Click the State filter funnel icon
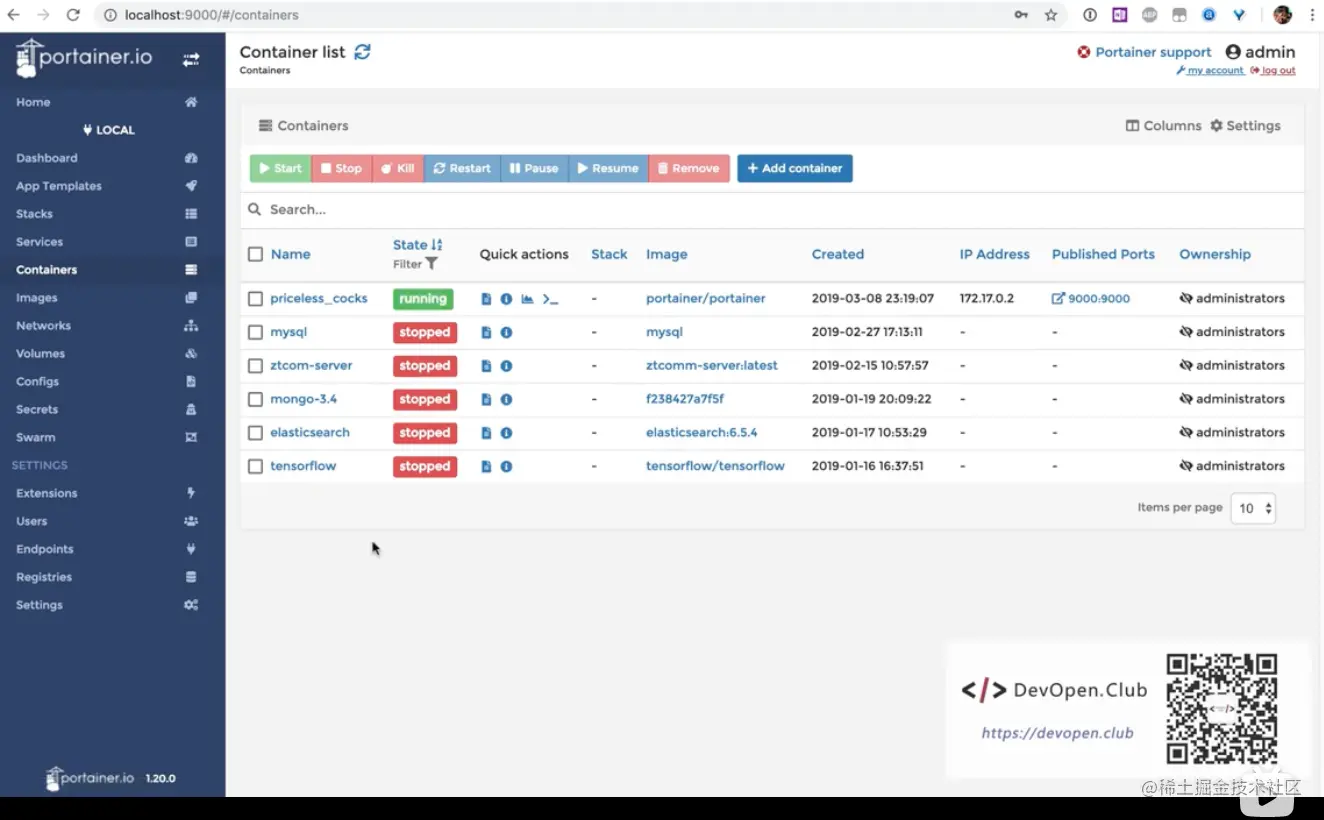The width and height of the screenshot is (1324, 820). 431,264
